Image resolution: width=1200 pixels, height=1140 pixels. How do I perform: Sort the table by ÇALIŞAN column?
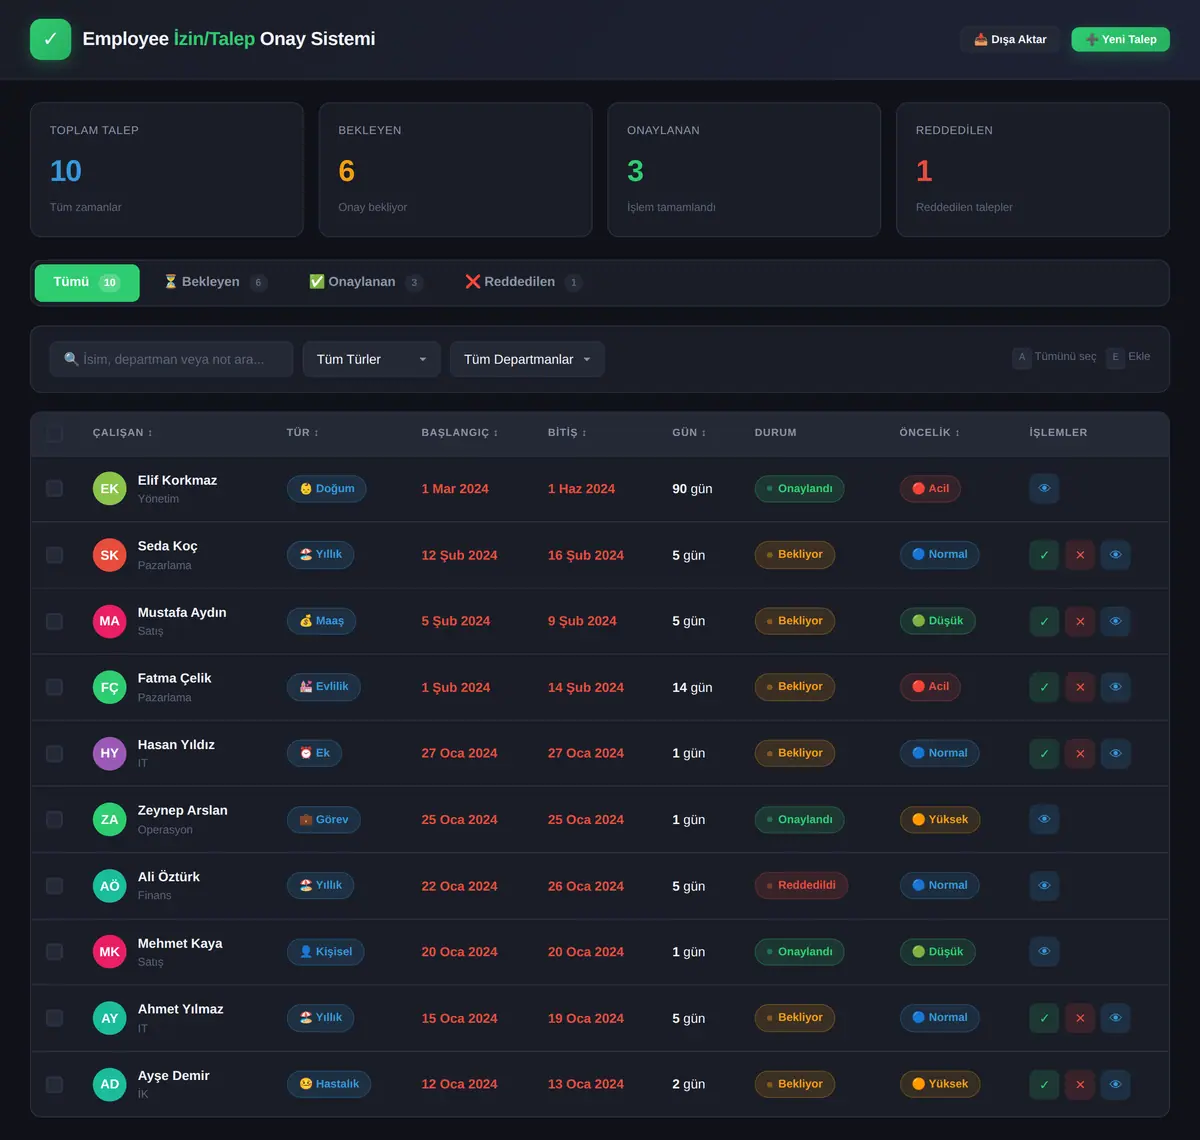point(123,433)
